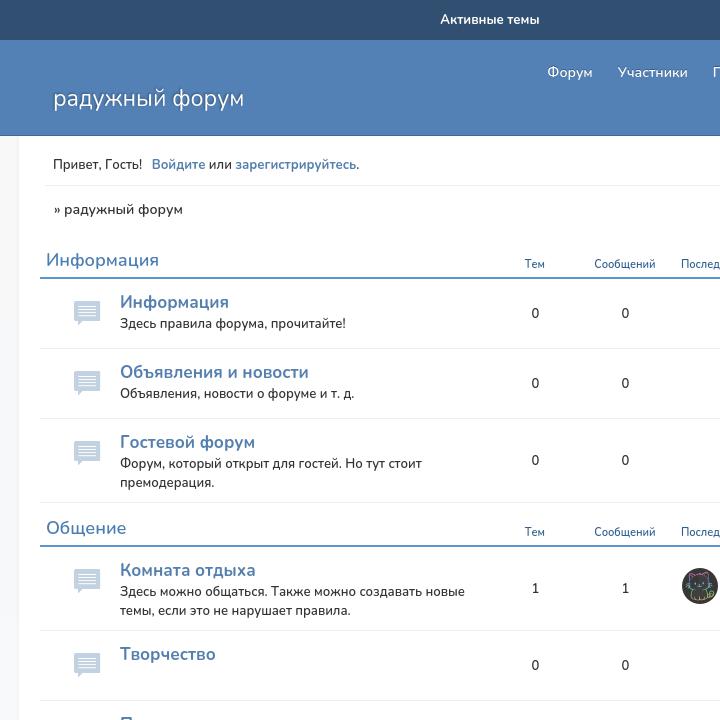The height and width of the screenshot is (720, 720).
Task: Enter the Гостевой форум
Action: click(187, 442)
